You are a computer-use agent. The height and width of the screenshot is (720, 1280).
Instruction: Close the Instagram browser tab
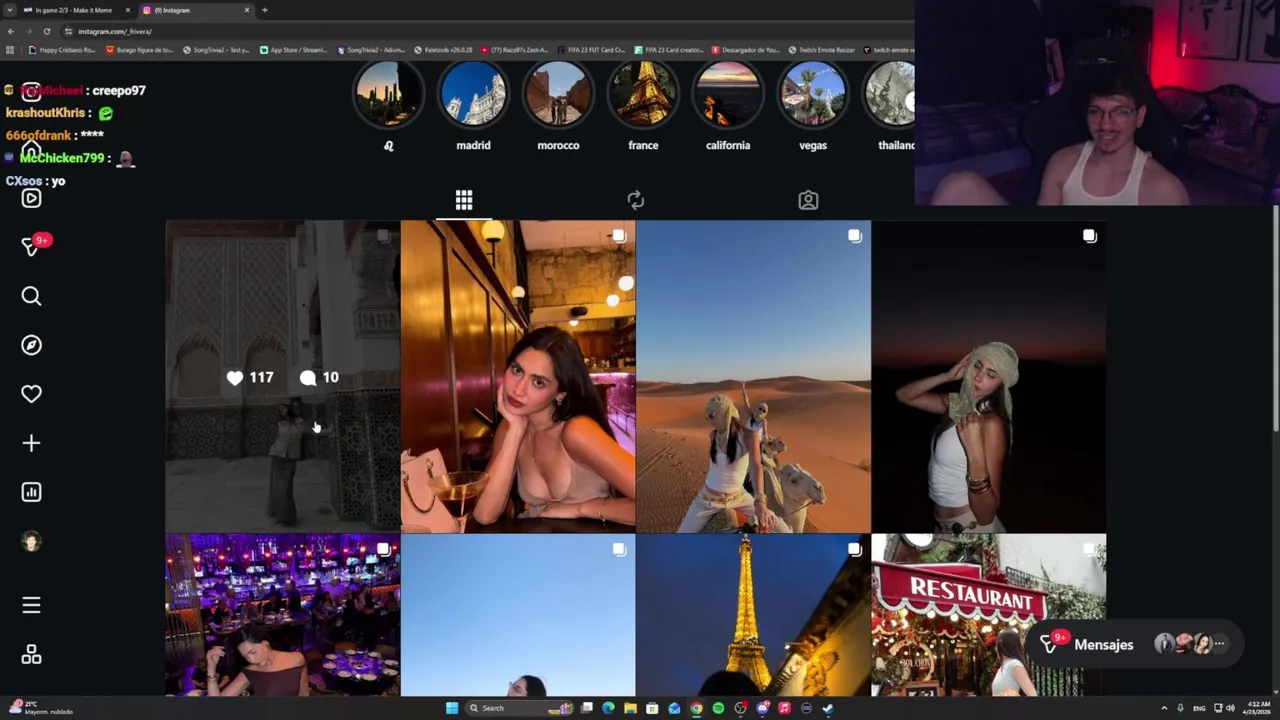pos(247,10)
